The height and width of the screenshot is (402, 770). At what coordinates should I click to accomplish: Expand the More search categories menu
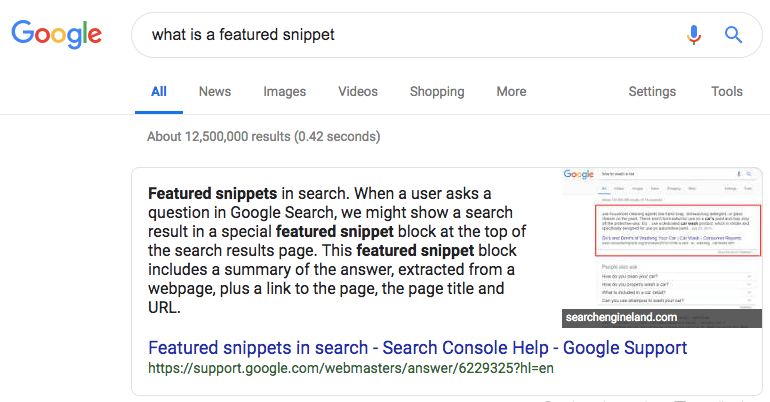[x=511, y=91]
